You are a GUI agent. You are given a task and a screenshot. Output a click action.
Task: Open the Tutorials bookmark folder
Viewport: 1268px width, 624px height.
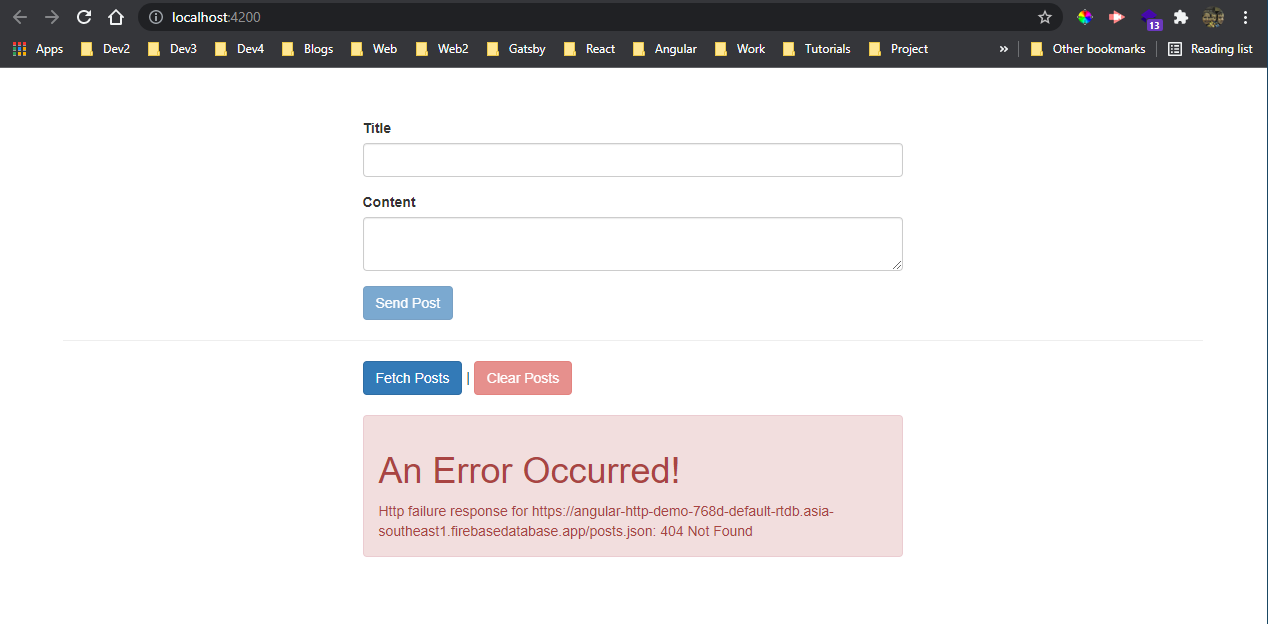816,48
